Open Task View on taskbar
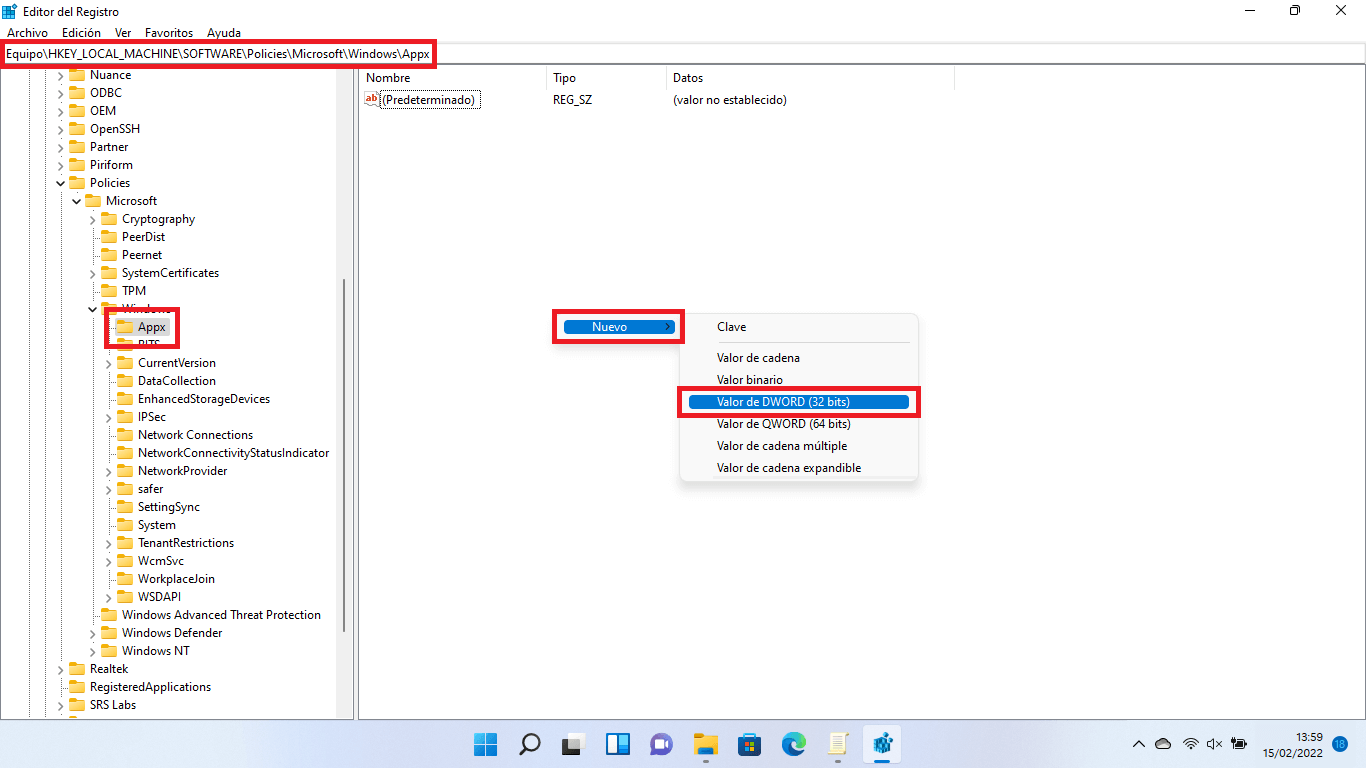The height and width of the screenshot is (769, 1367). pyautogui.click(x=573, y=744)
